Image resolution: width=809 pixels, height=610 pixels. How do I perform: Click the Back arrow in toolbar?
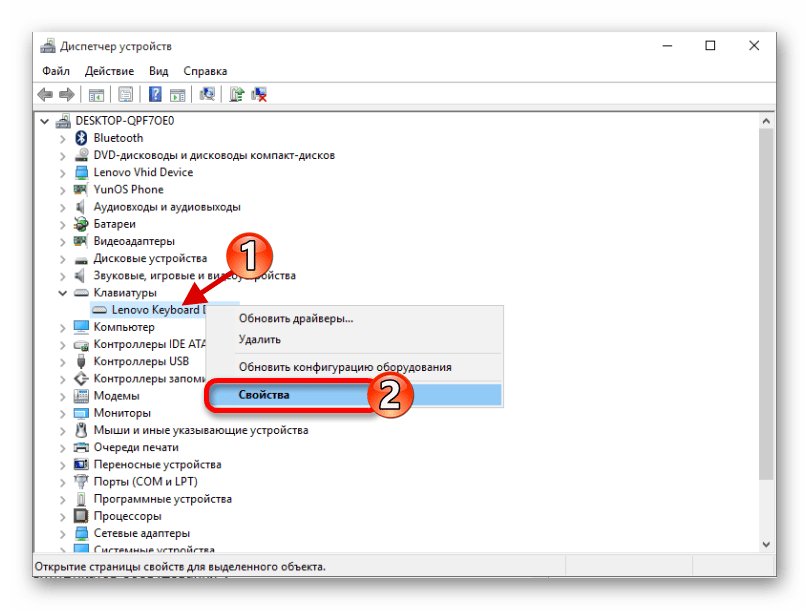pyautogui.click(x=45, y=95)
